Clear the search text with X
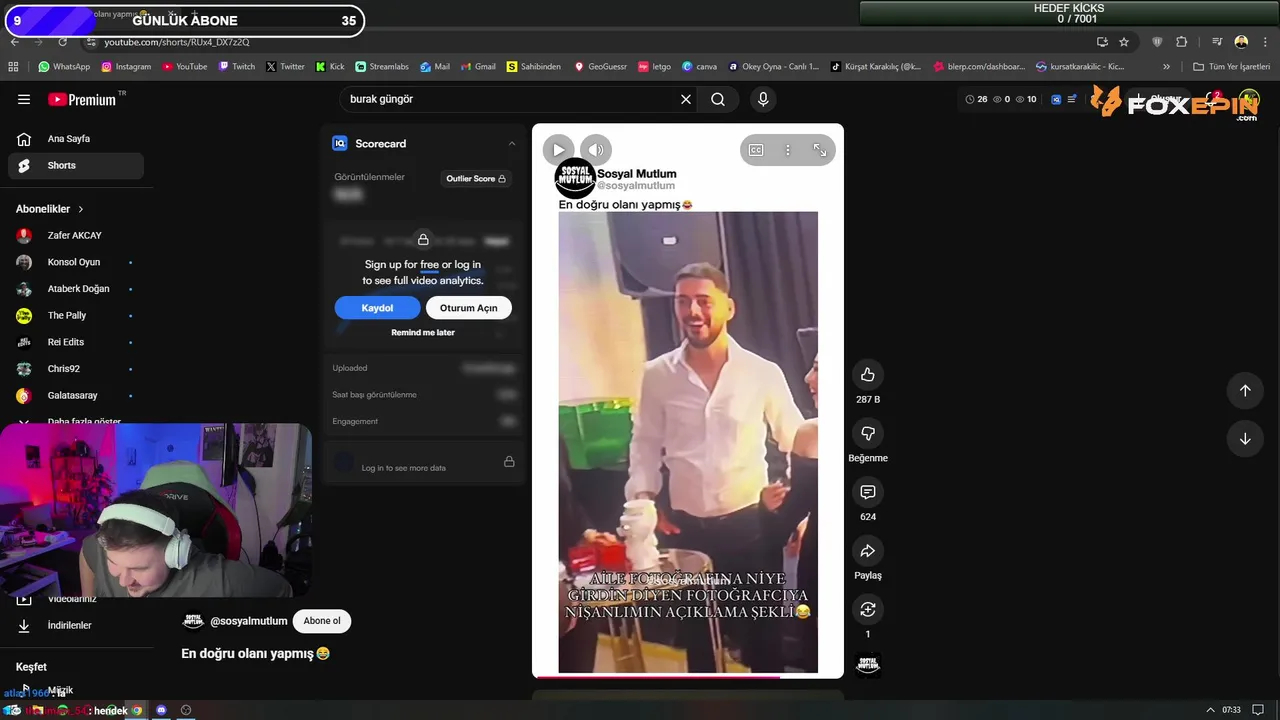This screenshot has width=1280, height=720. [686, 99]
